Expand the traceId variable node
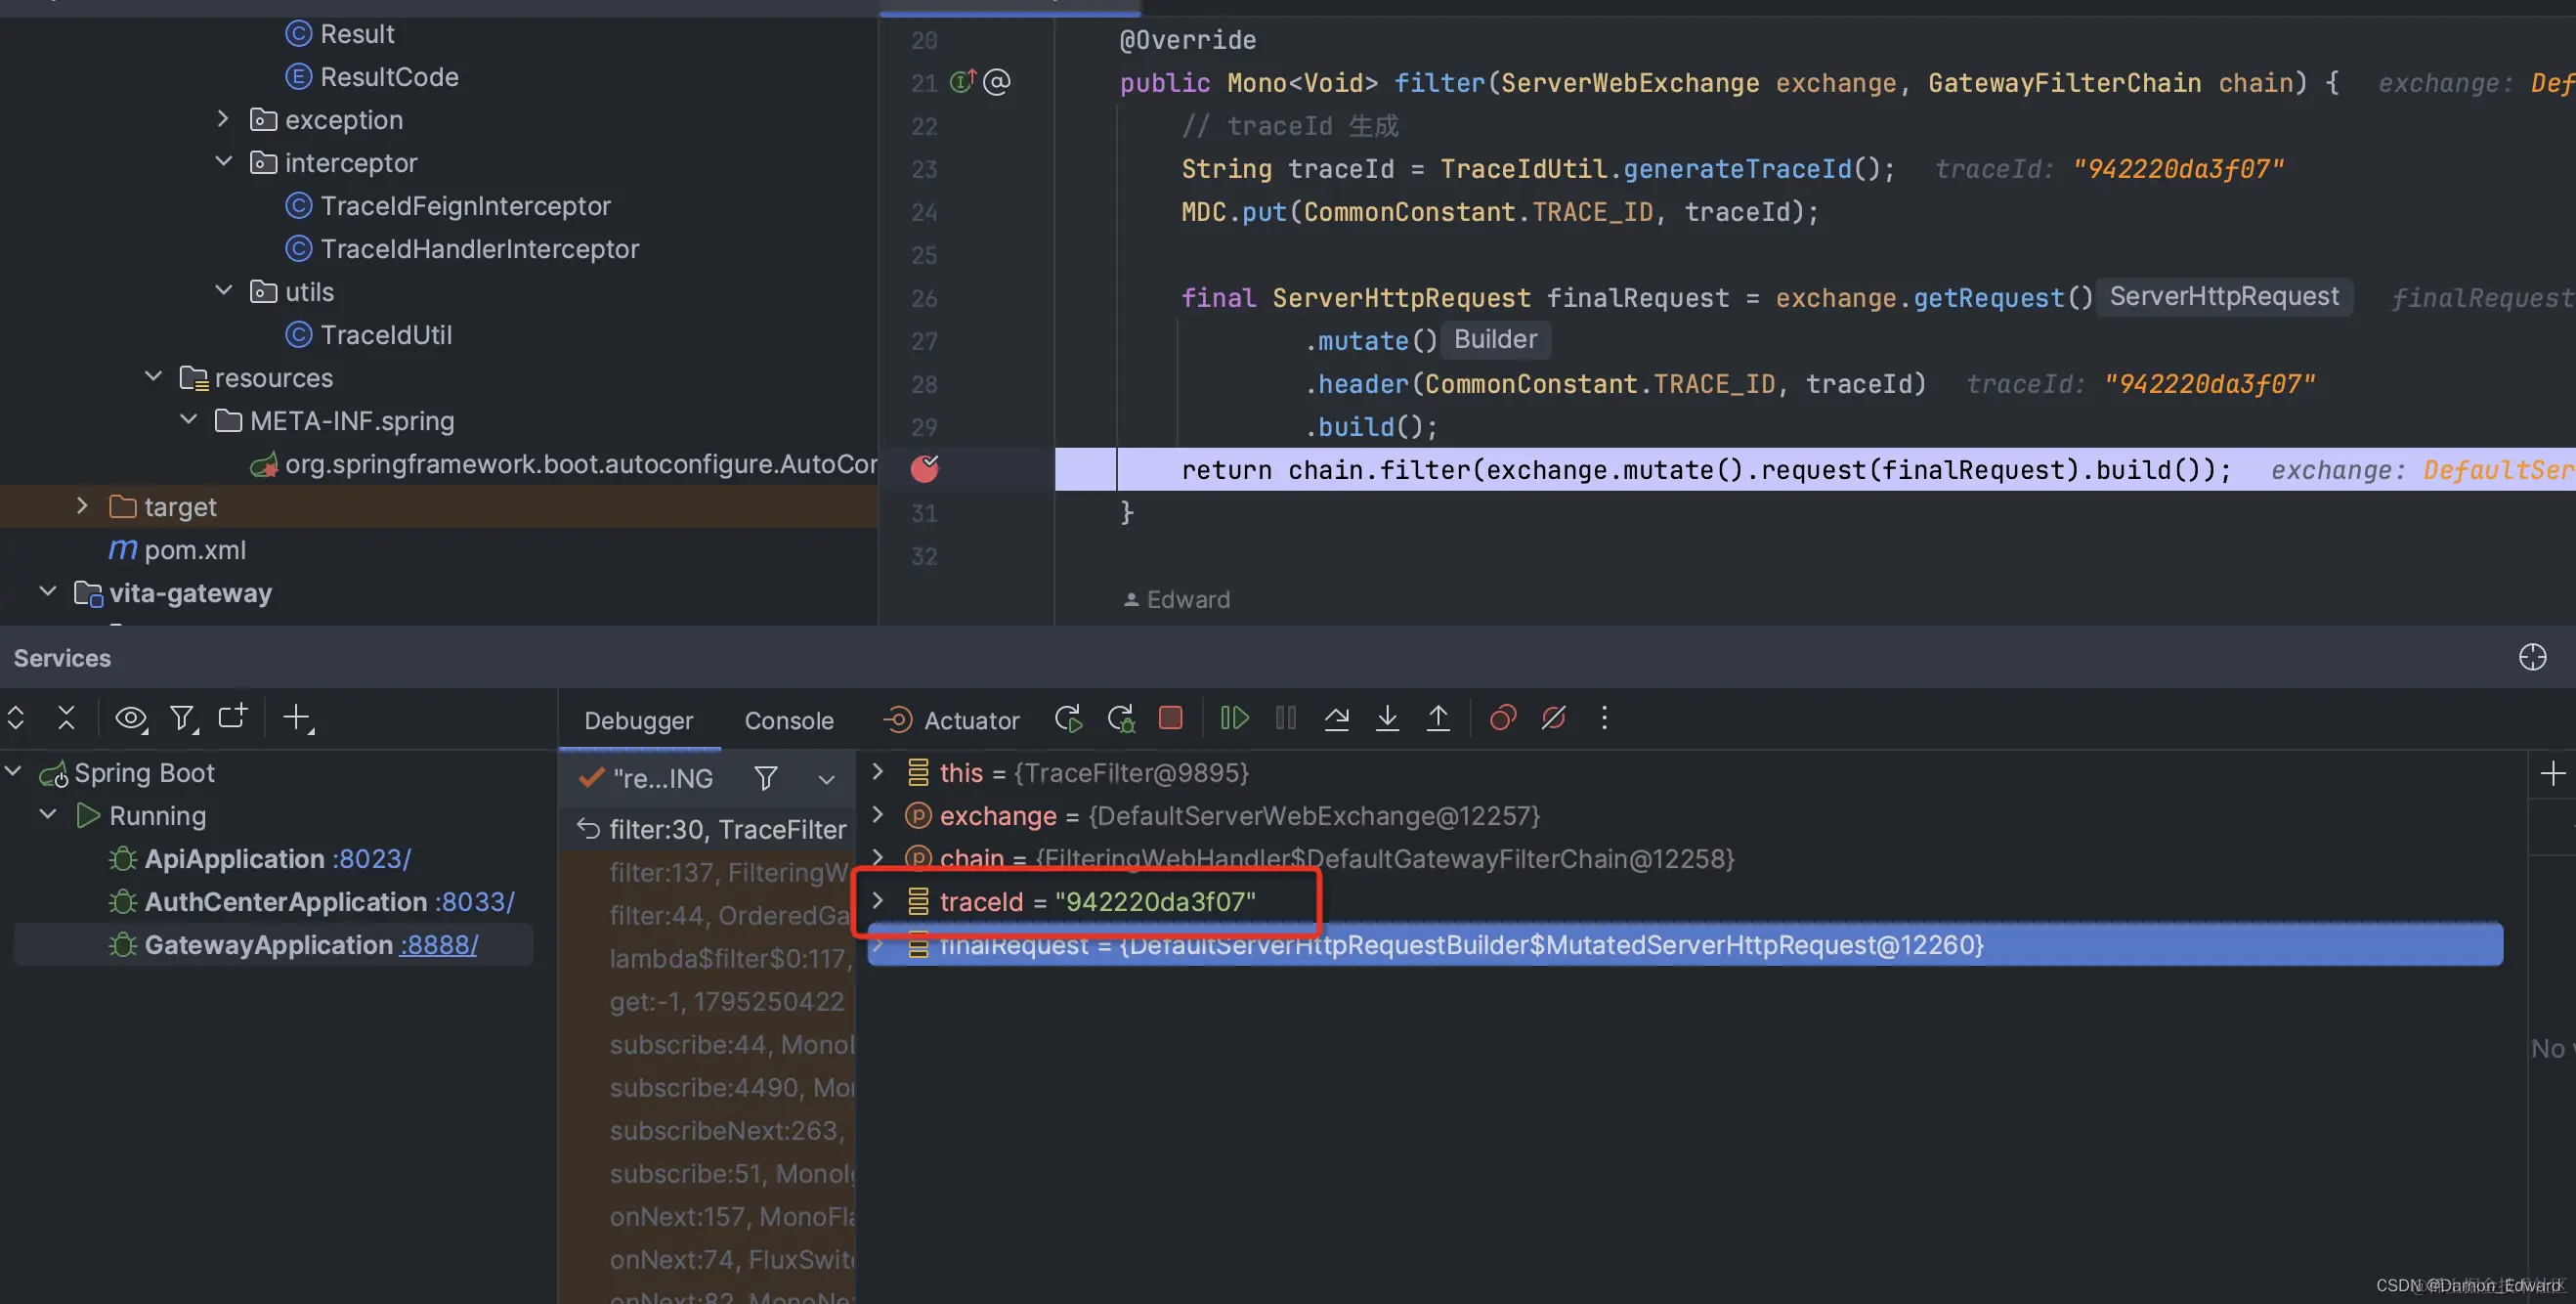Image resolution: width=2576 pixels, height=1304 pixels. point(878,901)
